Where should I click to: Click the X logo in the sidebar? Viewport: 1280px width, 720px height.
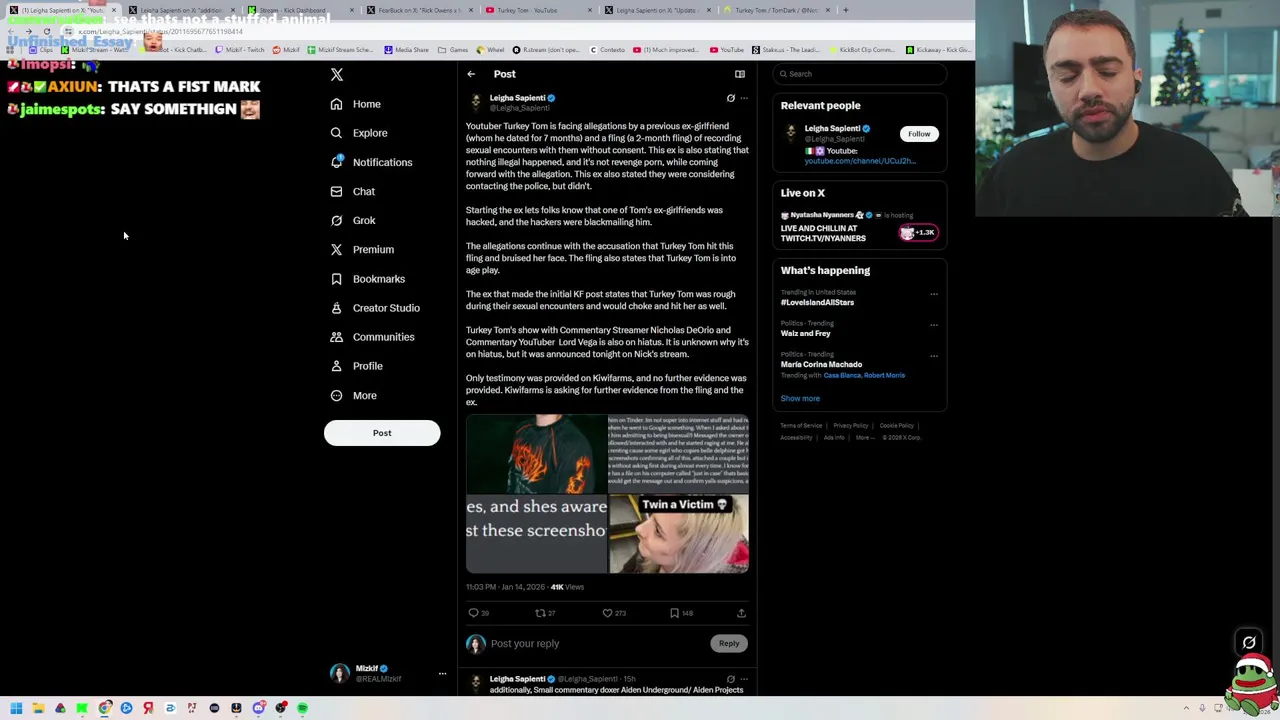tap(337, 74)
